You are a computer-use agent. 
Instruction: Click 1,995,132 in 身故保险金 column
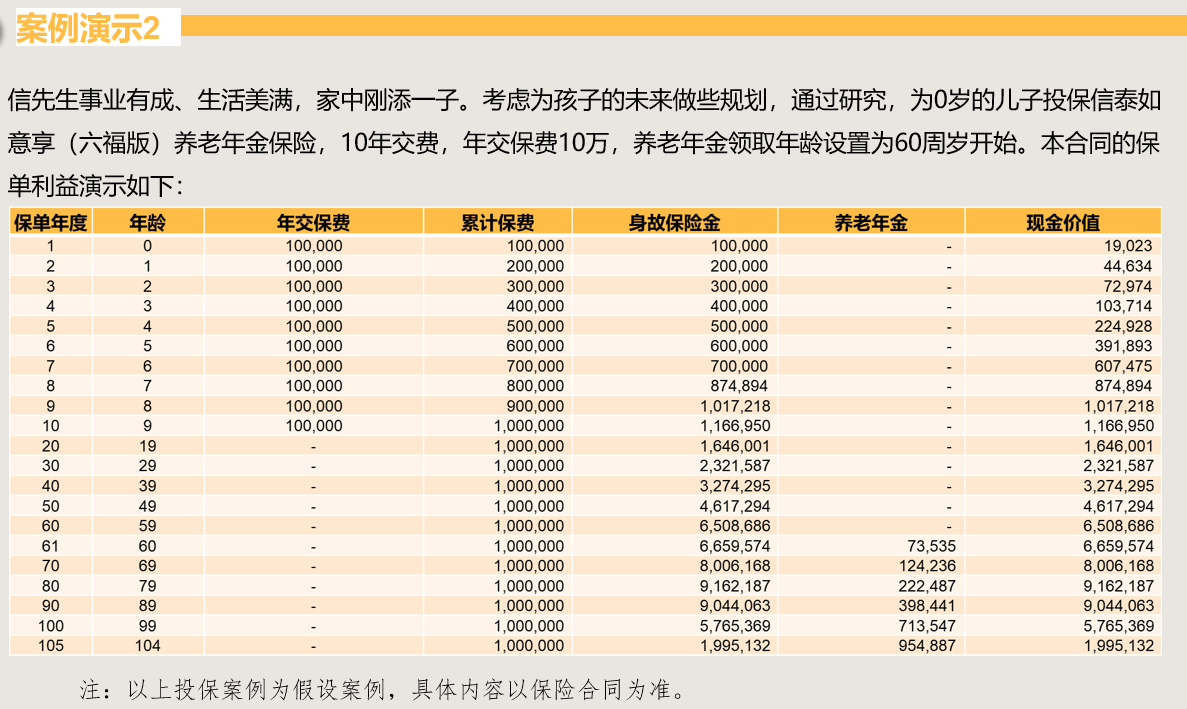(x=735, y=646)
